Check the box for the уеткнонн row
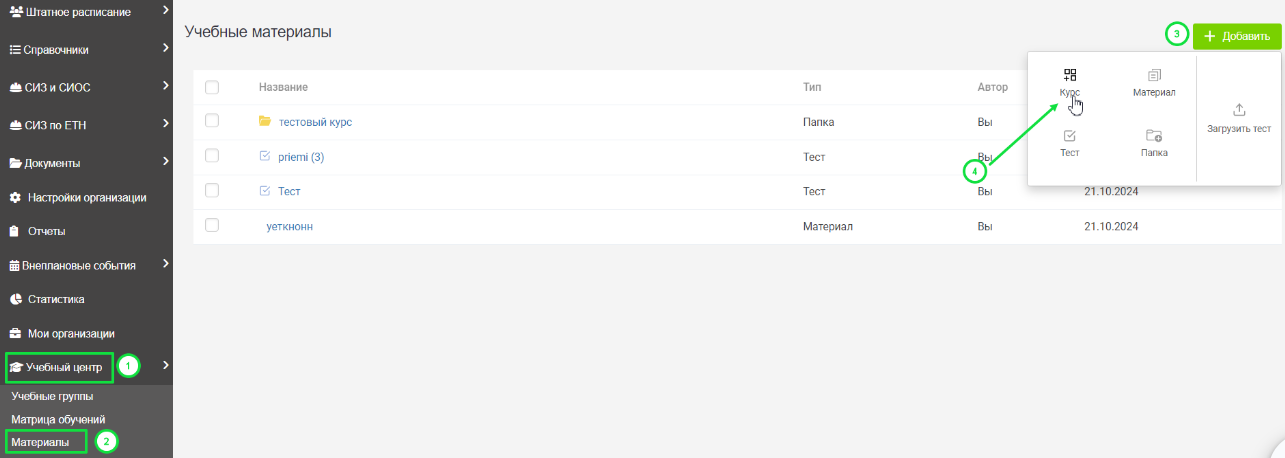1285x458 pixels. [211, 226]
